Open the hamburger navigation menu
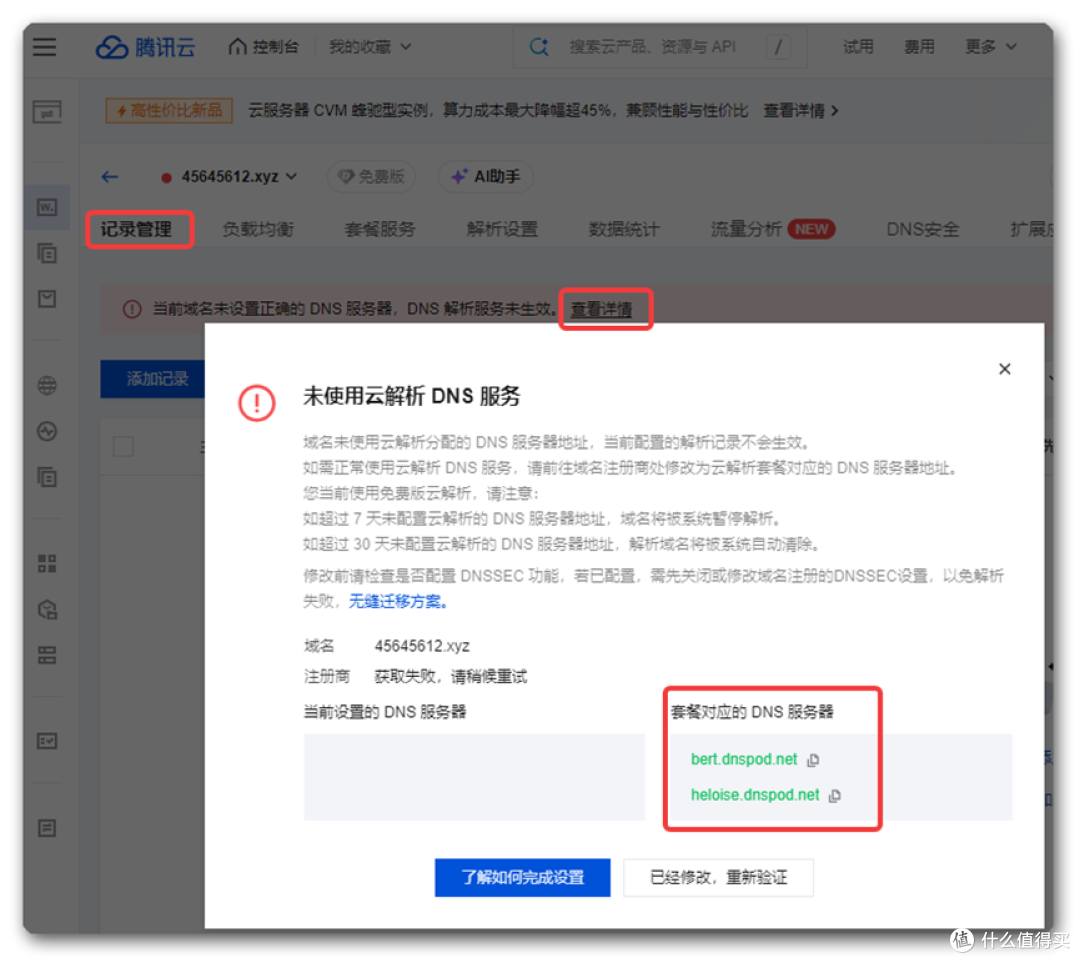This screenshot has width=1080, height=963. [45, 47]
